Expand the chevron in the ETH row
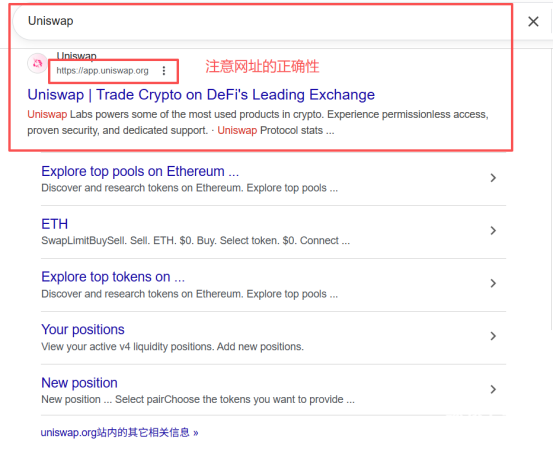The image size is (554, 449). 493,231
